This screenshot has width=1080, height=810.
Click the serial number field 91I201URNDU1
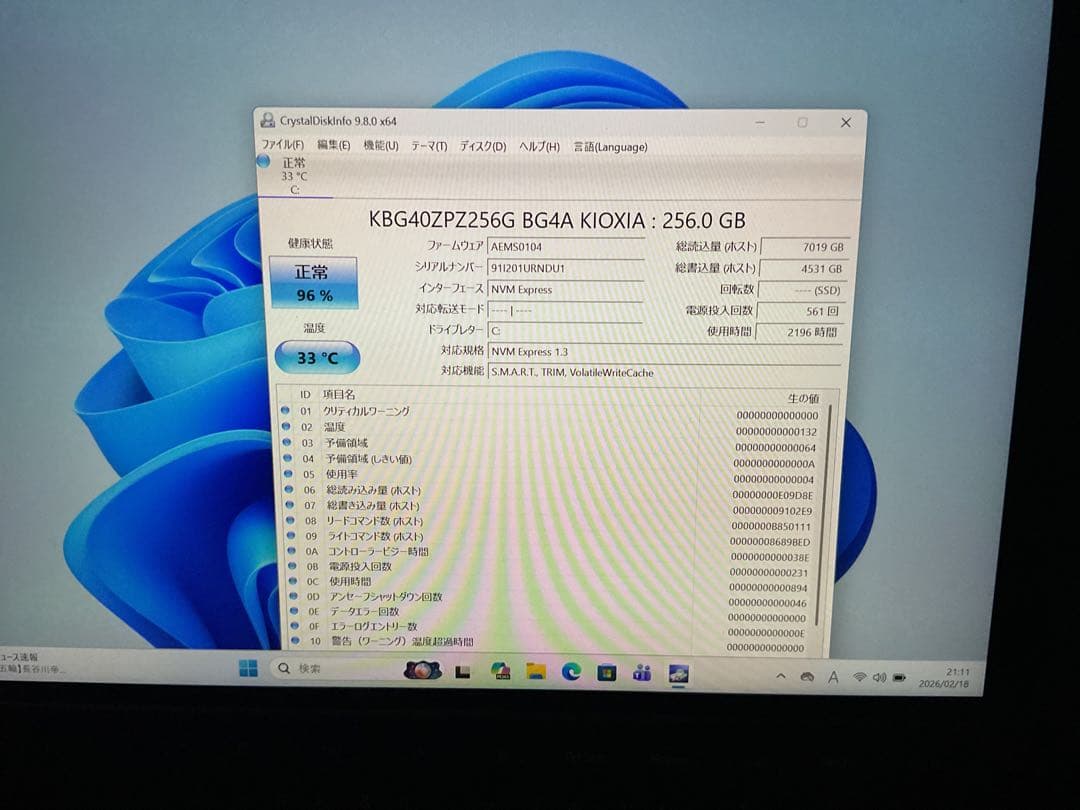565,268
